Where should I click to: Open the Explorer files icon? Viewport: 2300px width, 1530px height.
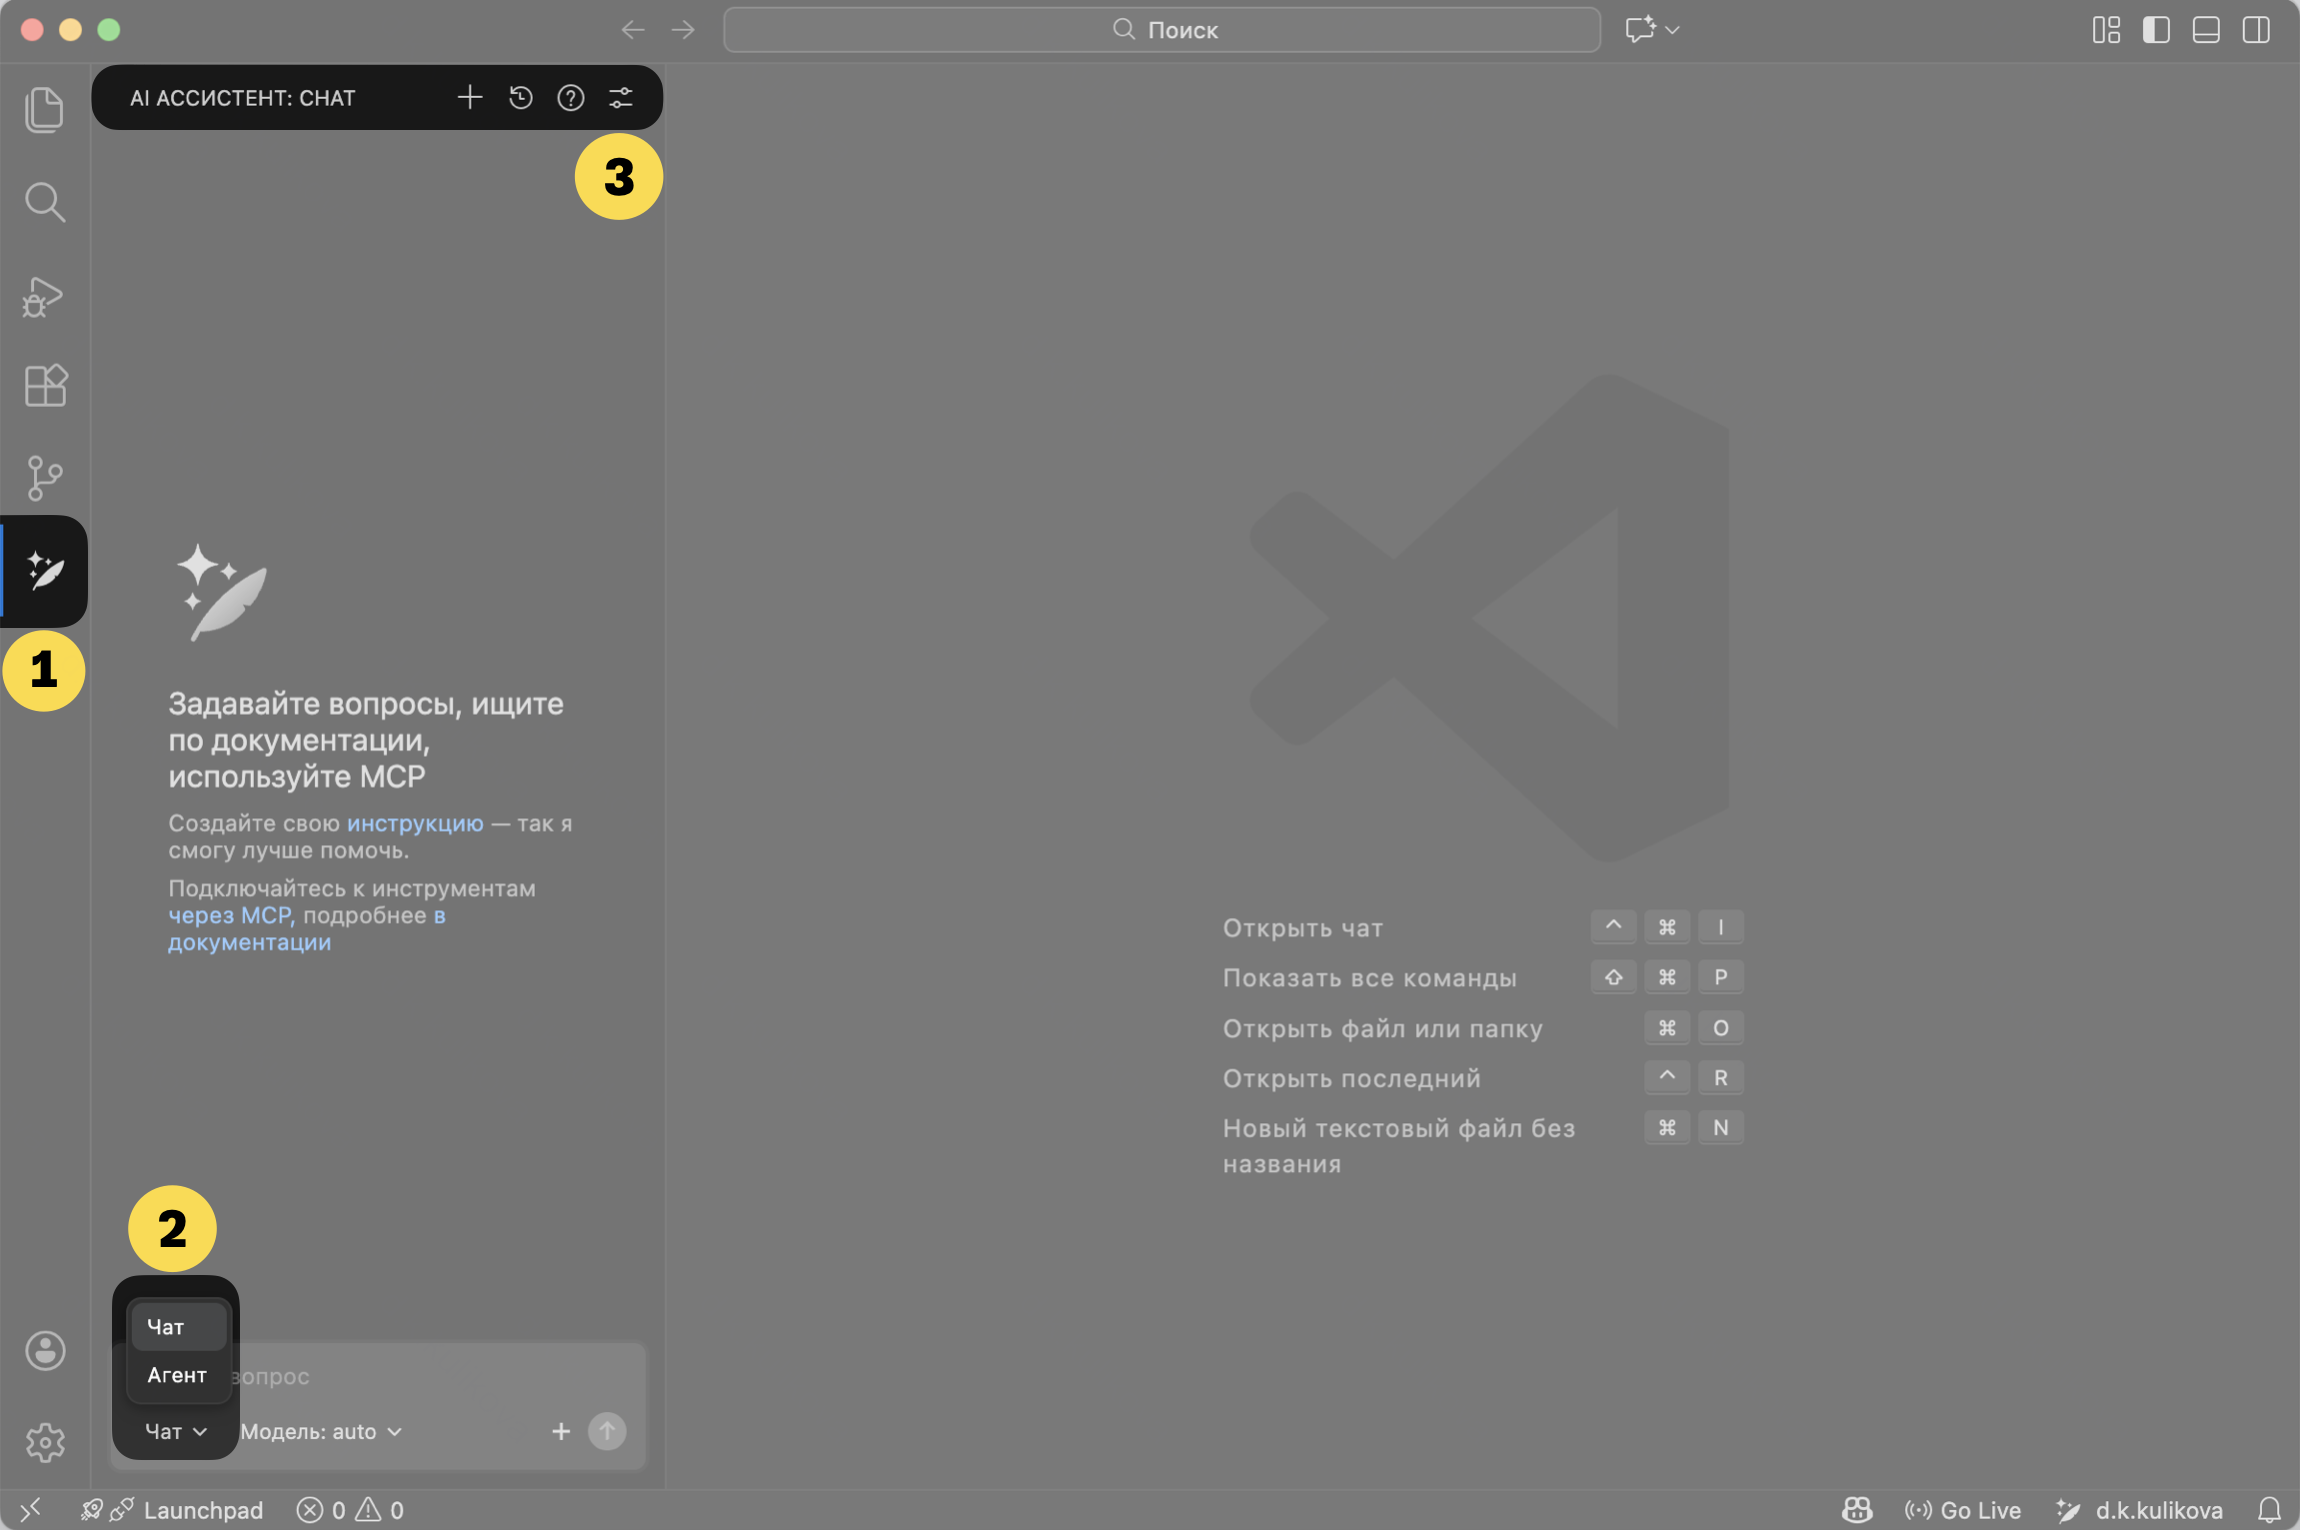(x=45, y=109)
